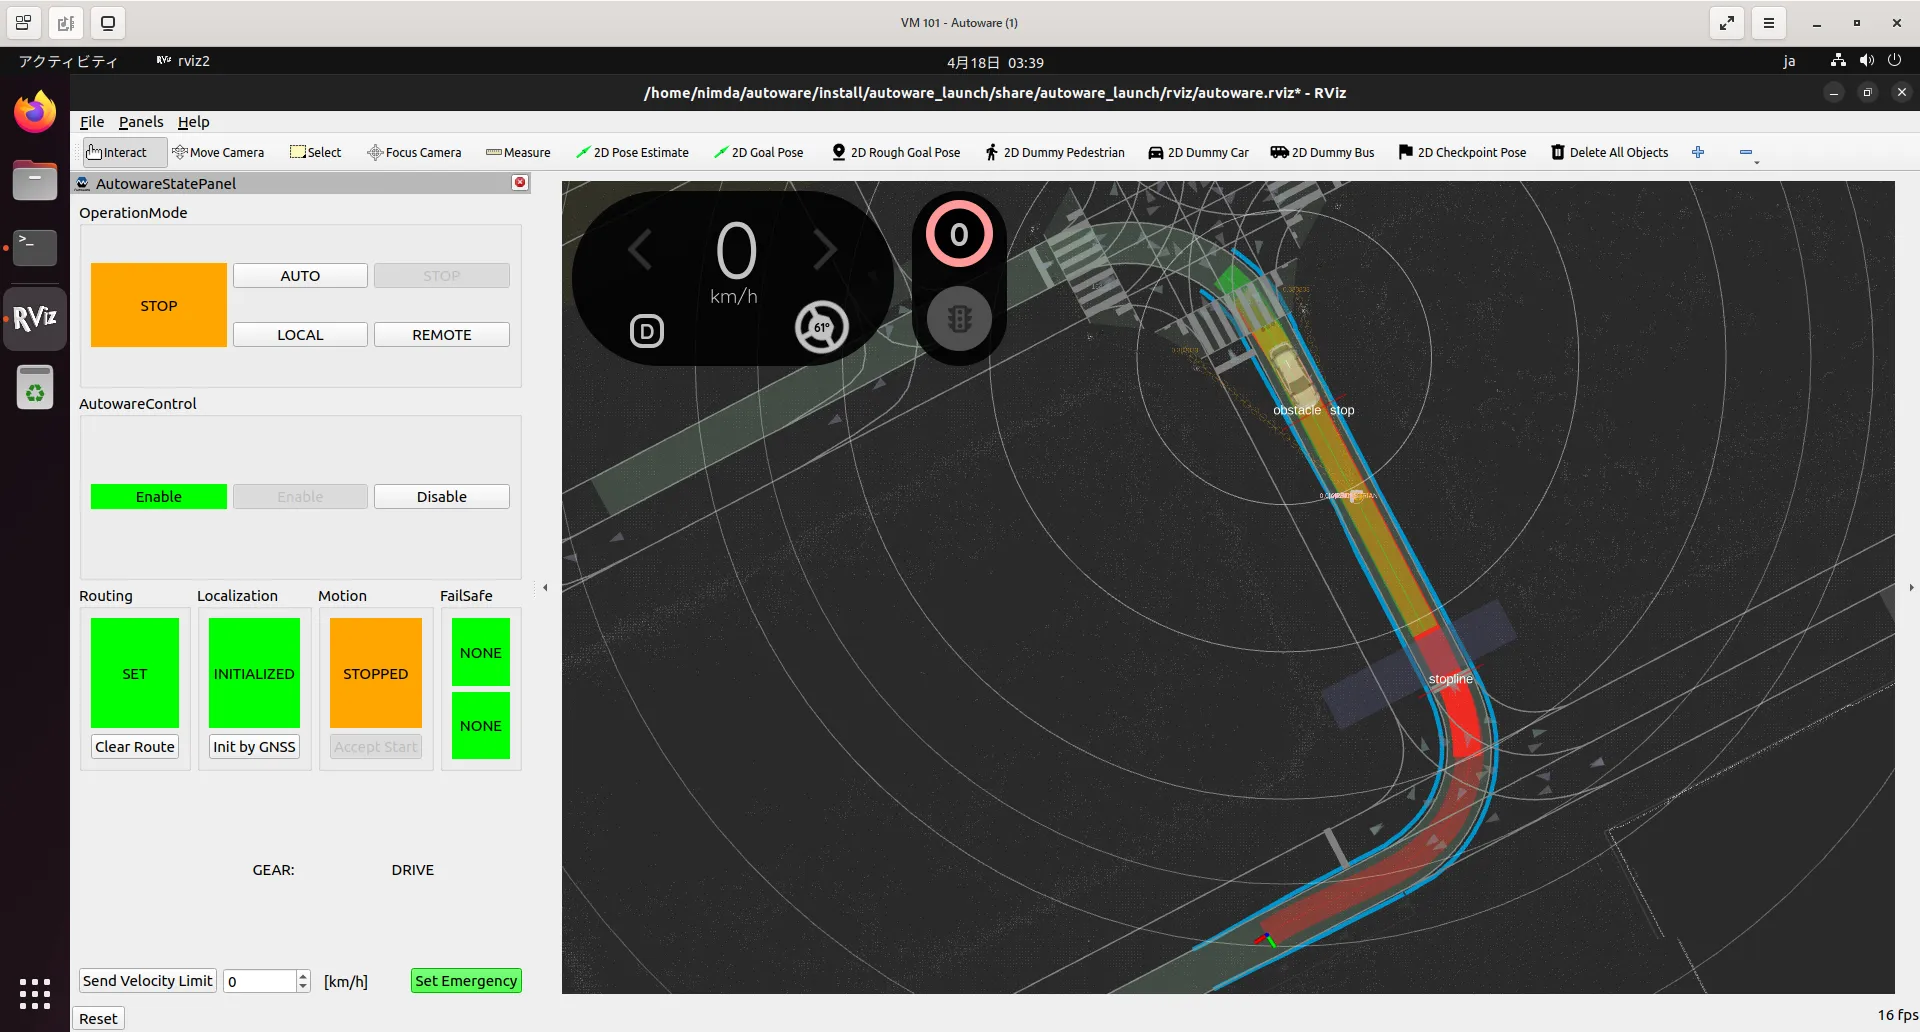Open the Panels menu
1920x1032 pixels.
point(141,122)
